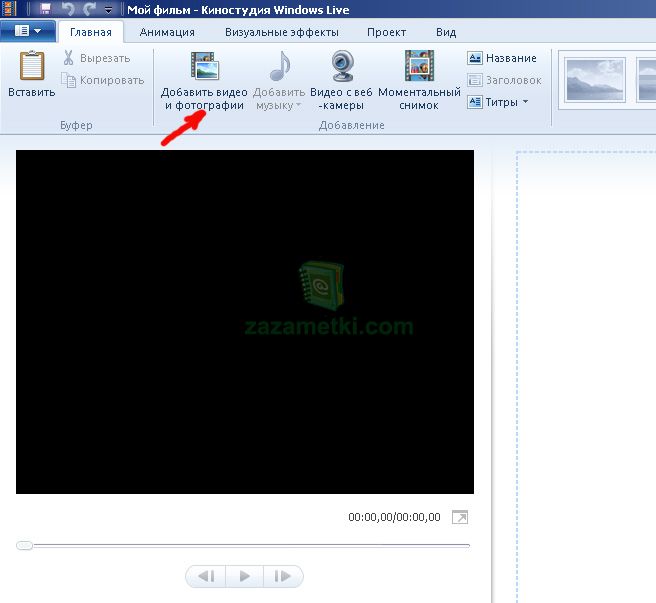The height and width of the screenshot is (603, 656).
Task: Click the preview seek slider handle
Action: point(24,545)
